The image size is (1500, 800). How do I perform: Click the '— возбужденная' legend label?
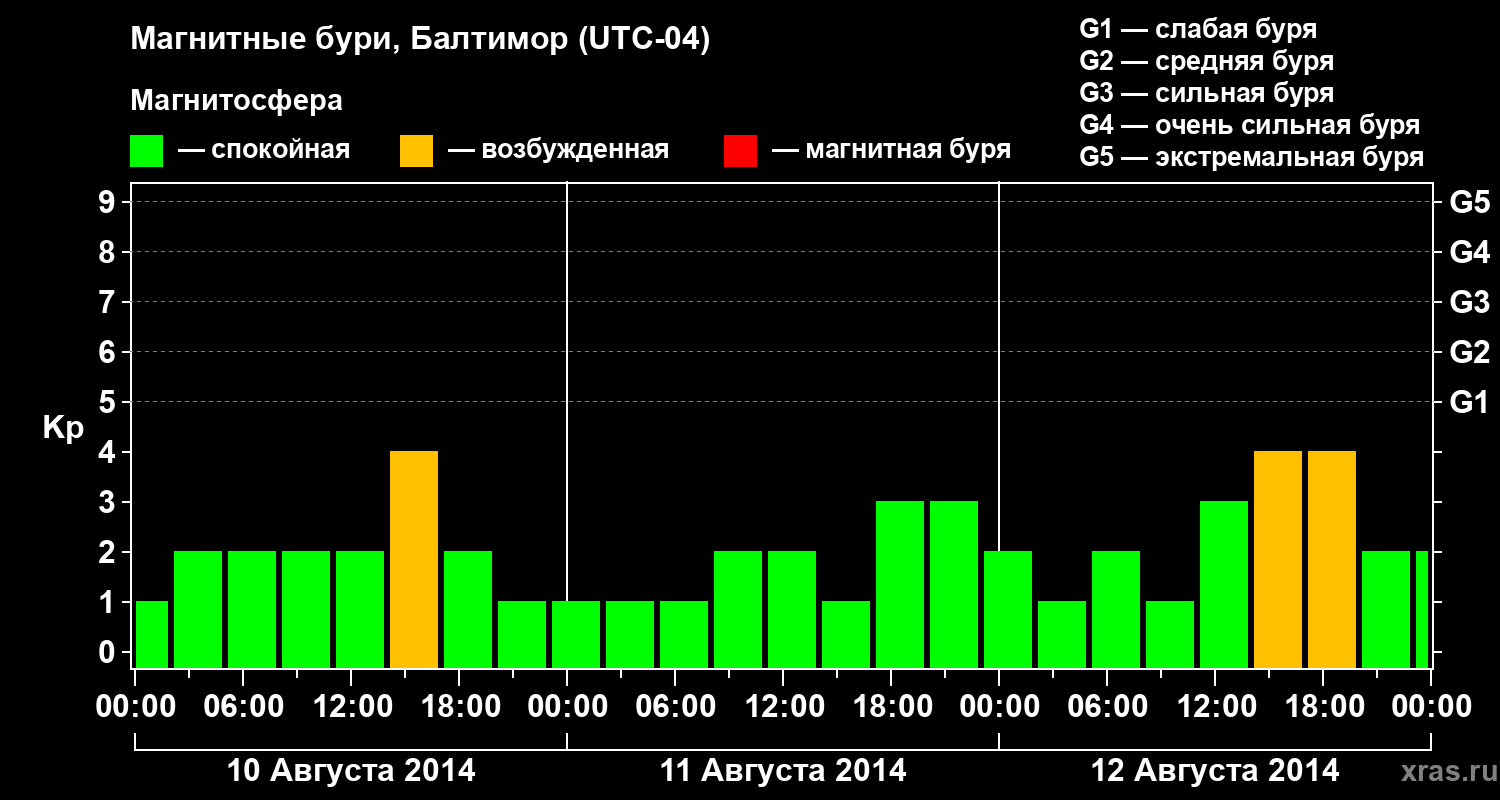[x=558, y=151]
